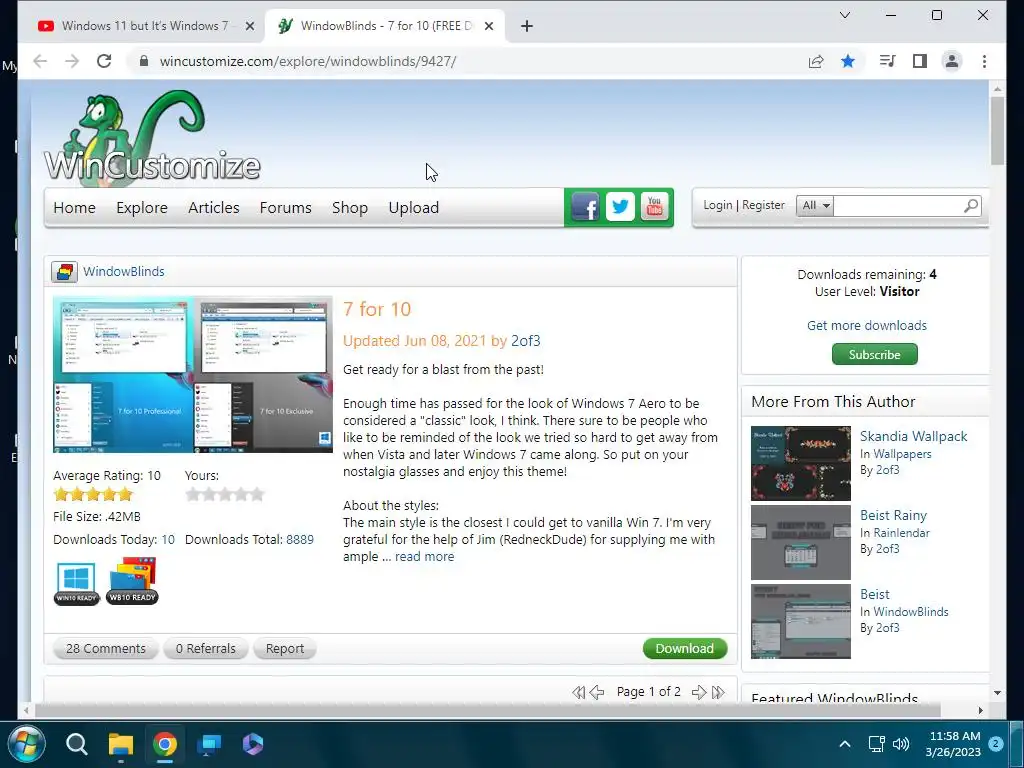This screenshot has width=1024, height=768.
Task: Open a new tab with the plus button
Action: point(527,26)
